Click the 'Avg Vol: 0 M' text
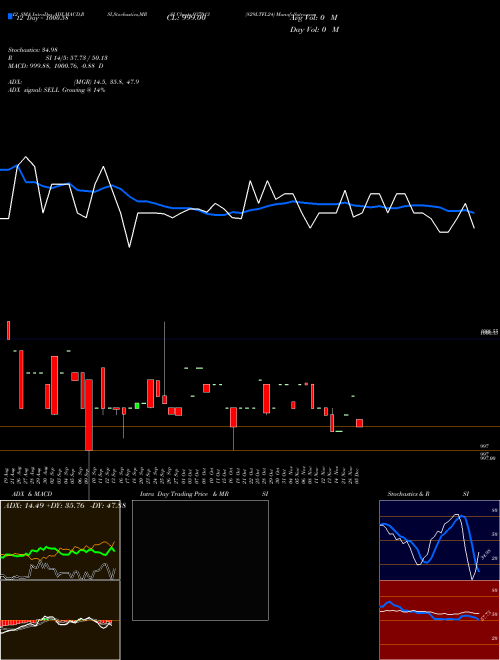 314,18
